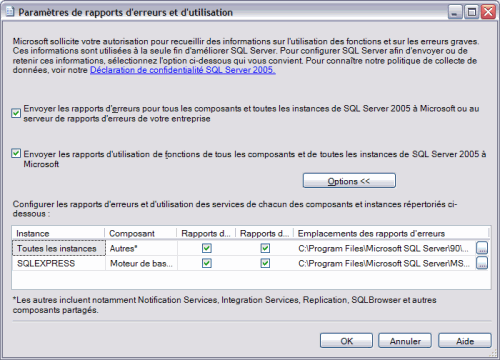This screenshot has height=360, width=500.
Task: Toggle second report checkbox in SQLEXPRESS row
Action: (x=265, y=263)
